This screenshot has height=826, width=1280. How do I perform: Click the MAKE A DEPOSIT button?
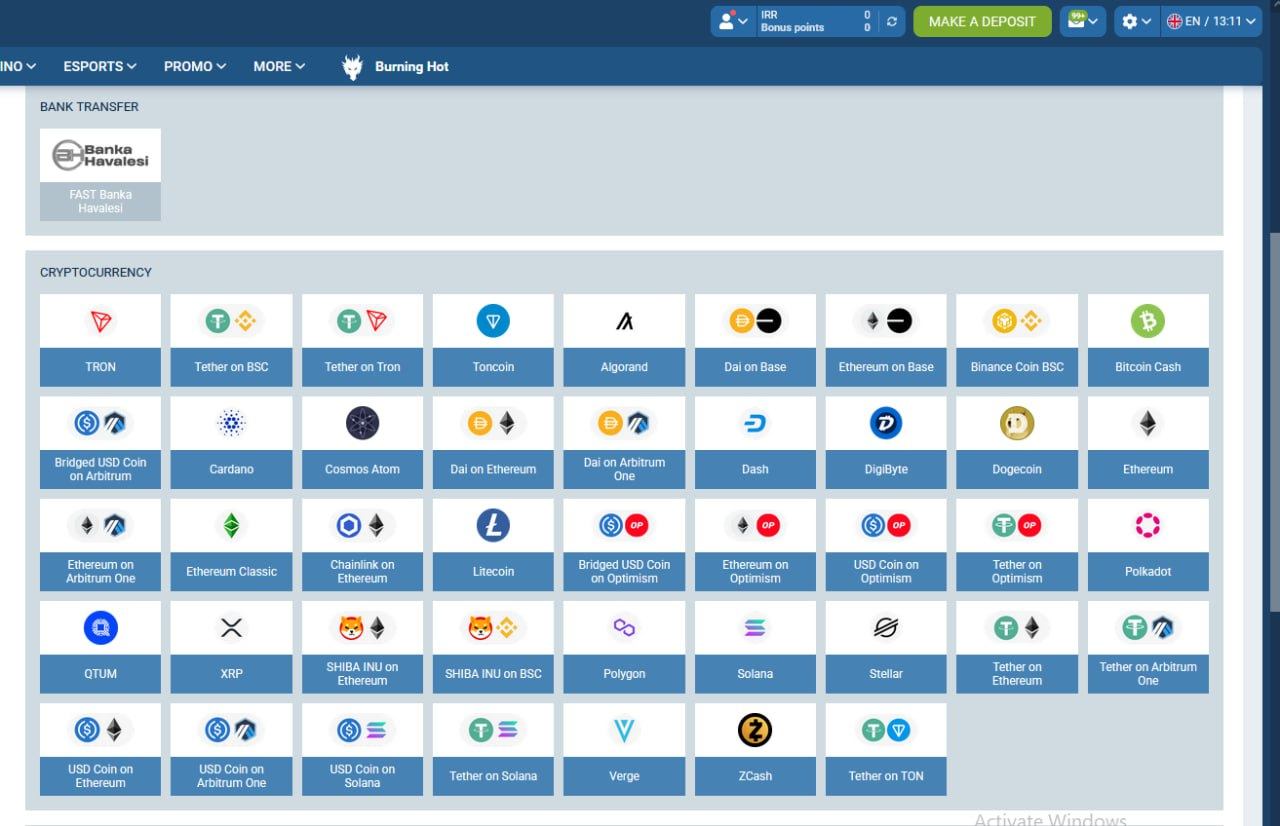[x=982, y=21]
